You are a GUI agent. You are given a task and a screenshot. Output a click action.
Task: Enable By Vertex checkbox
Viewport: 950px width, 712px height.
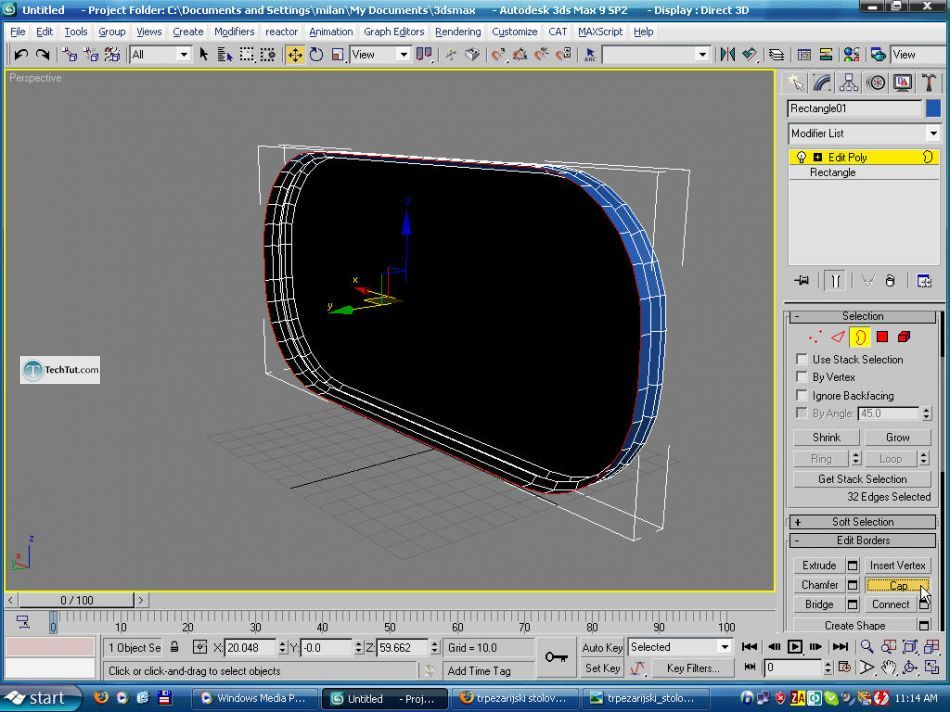[802, 377]
